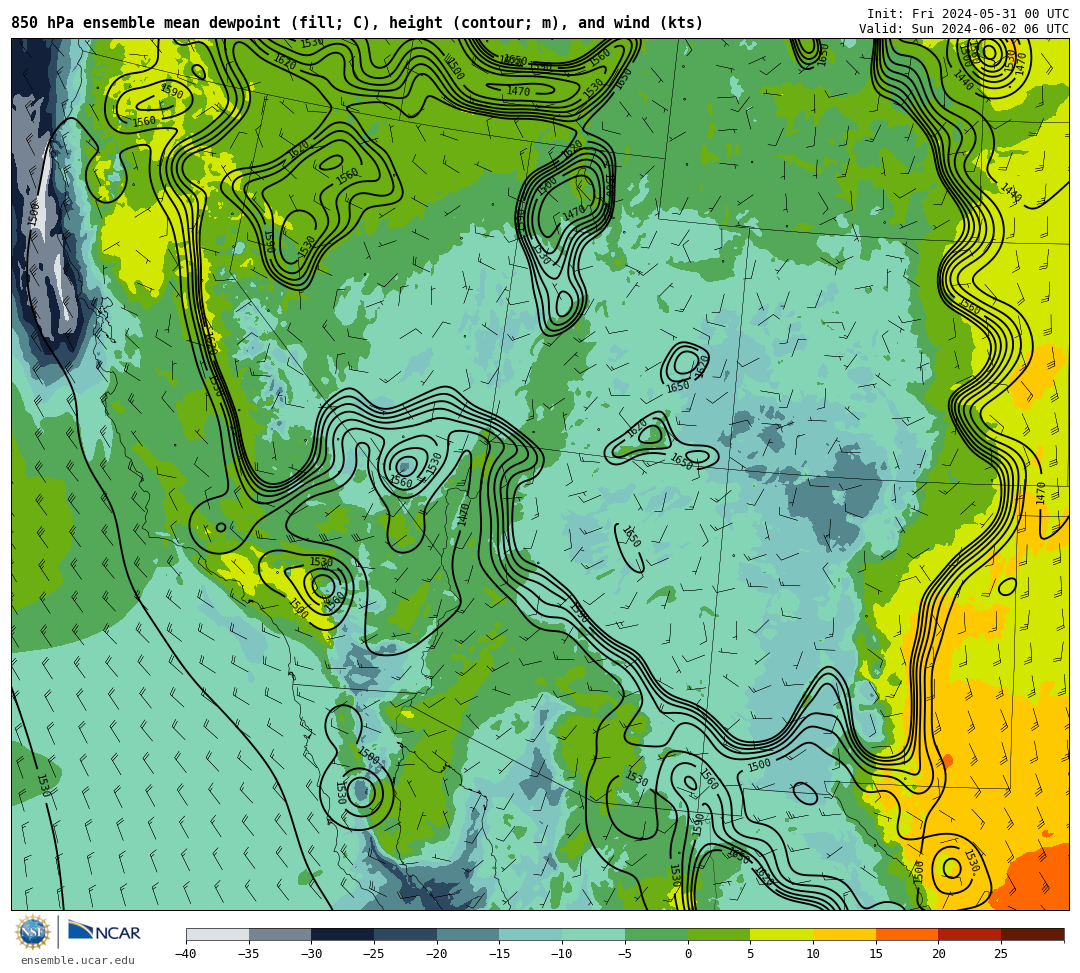Viewport: 1080px width, 973px height.
Task: Click the 5 colorbar tick label
Action: tap(751, 954)
